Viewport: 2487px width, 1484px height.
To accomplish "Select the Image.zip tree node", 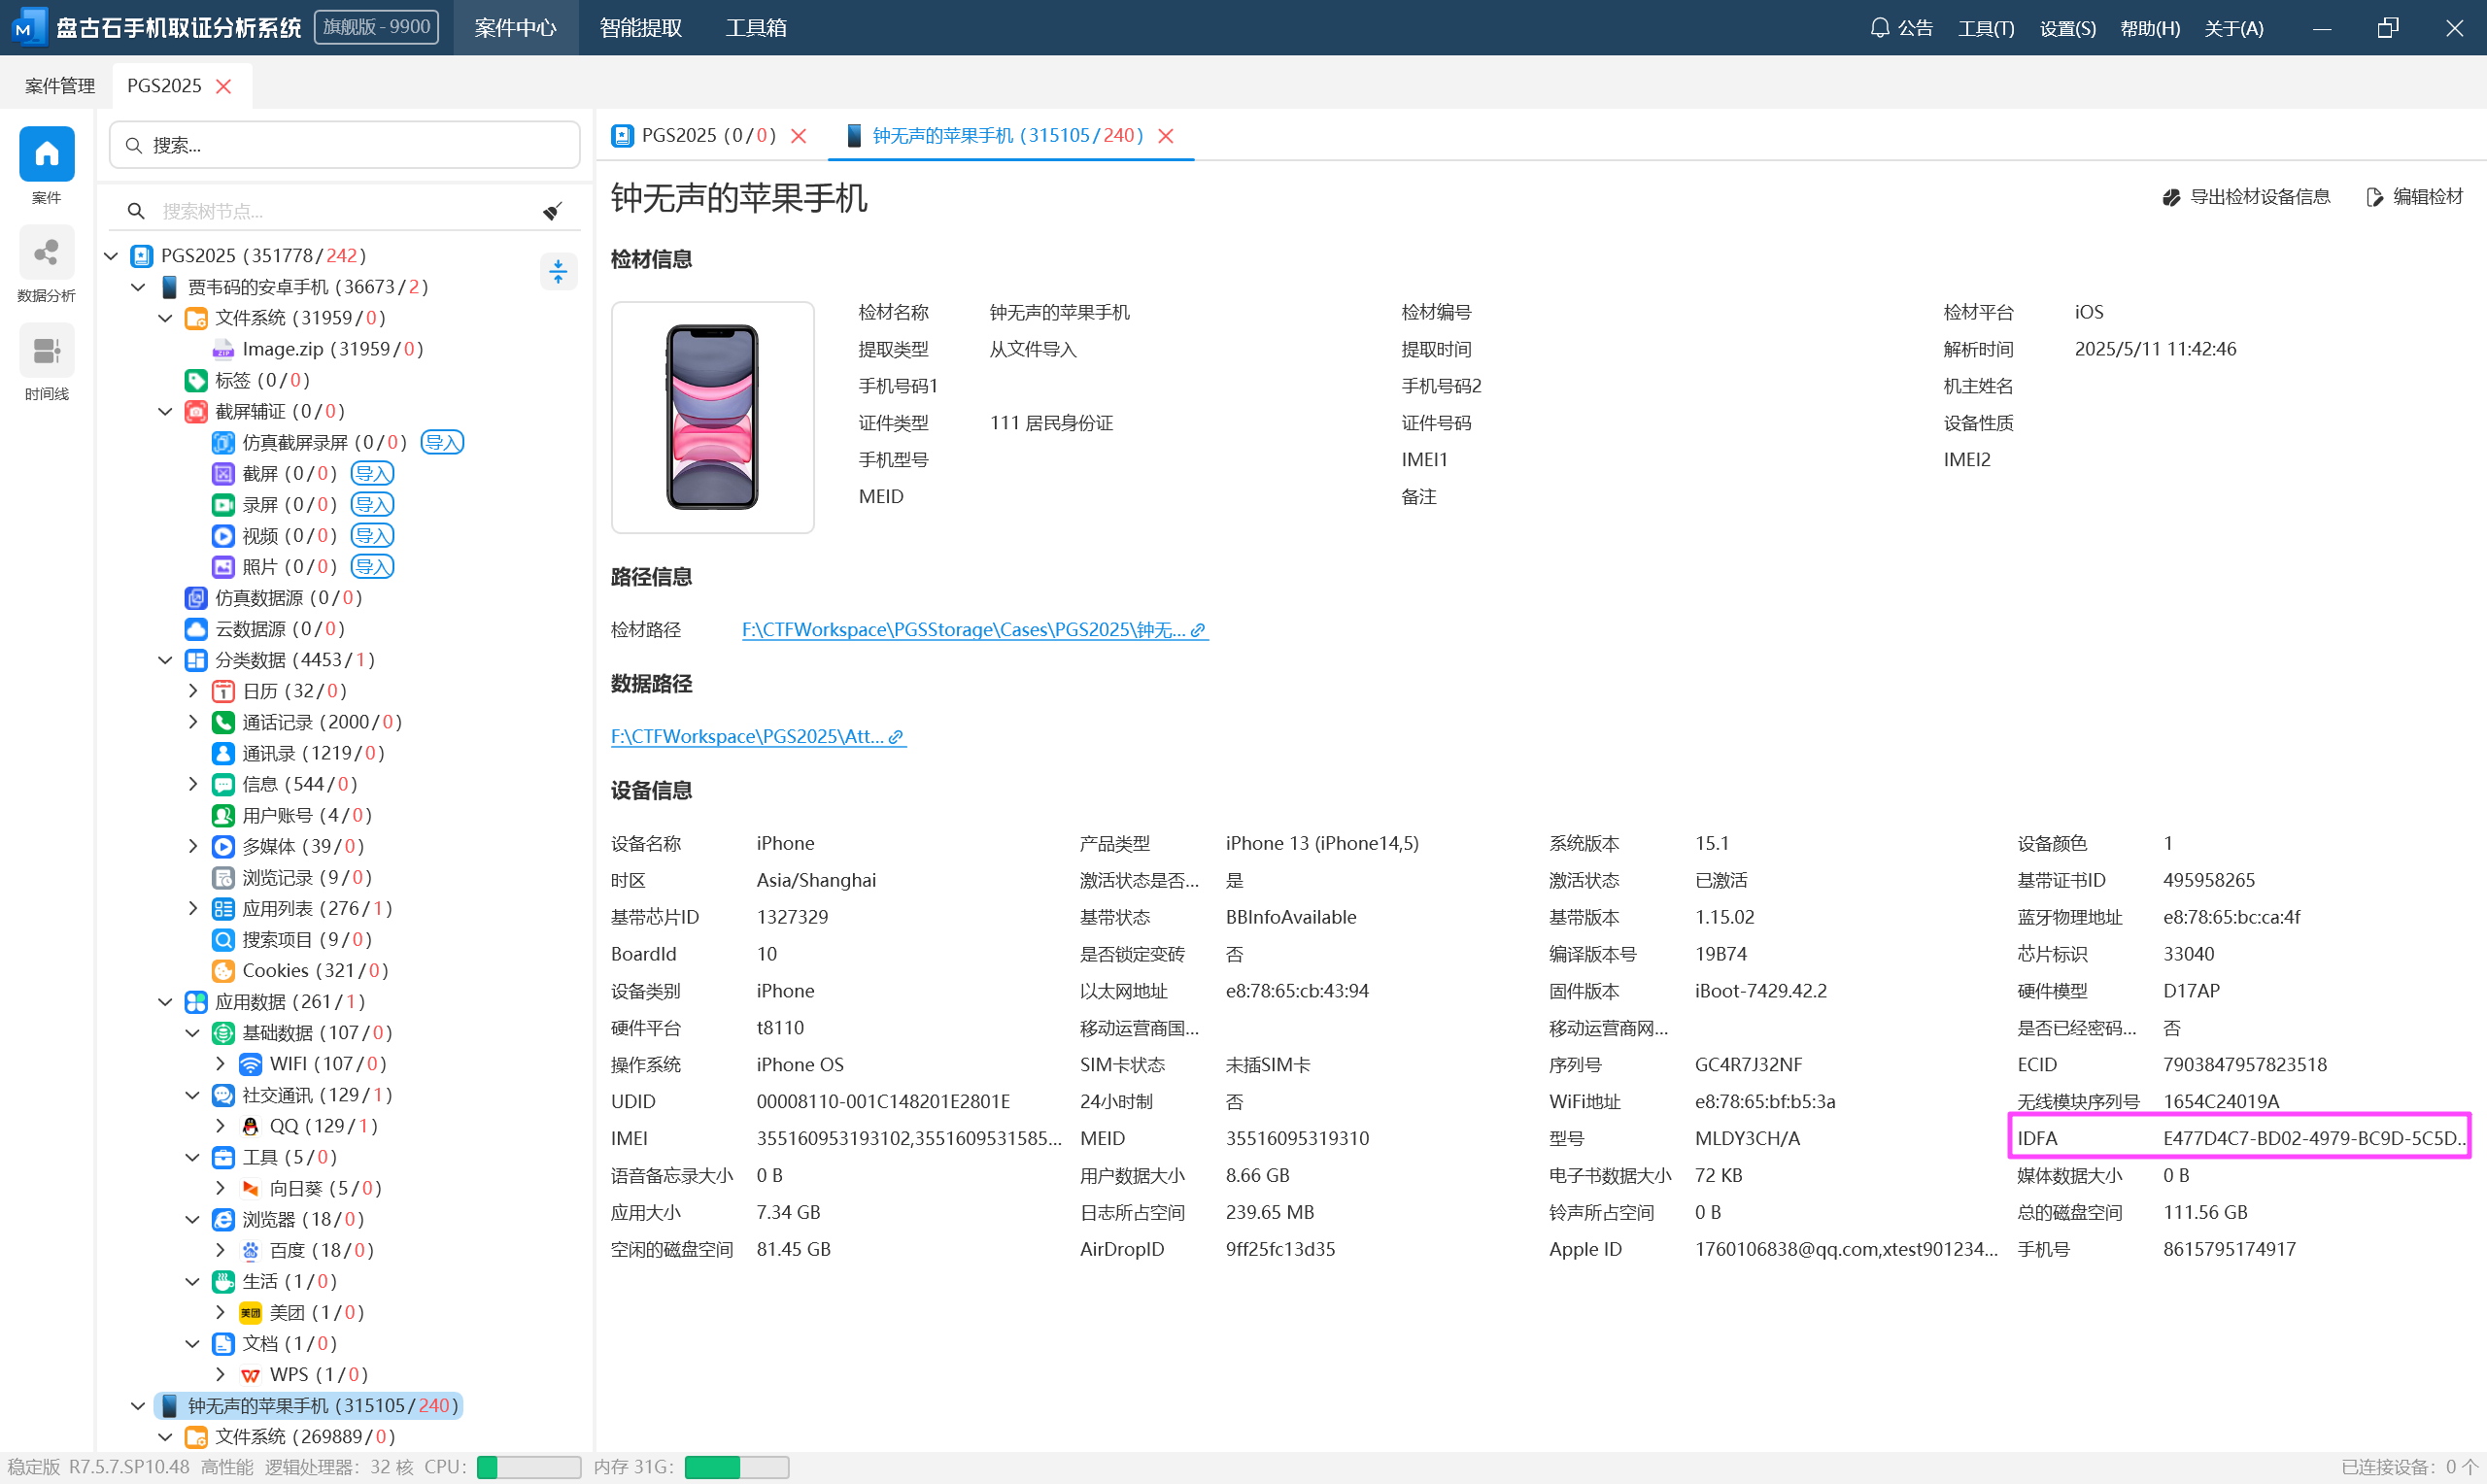I will click(318, 349).
